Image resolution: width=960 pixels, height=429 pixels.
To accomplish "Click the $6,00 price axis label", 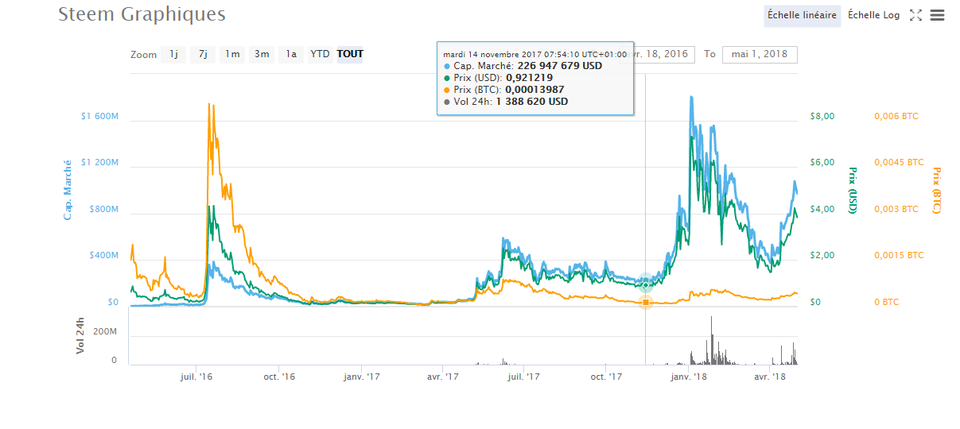I will coord(820,163).
